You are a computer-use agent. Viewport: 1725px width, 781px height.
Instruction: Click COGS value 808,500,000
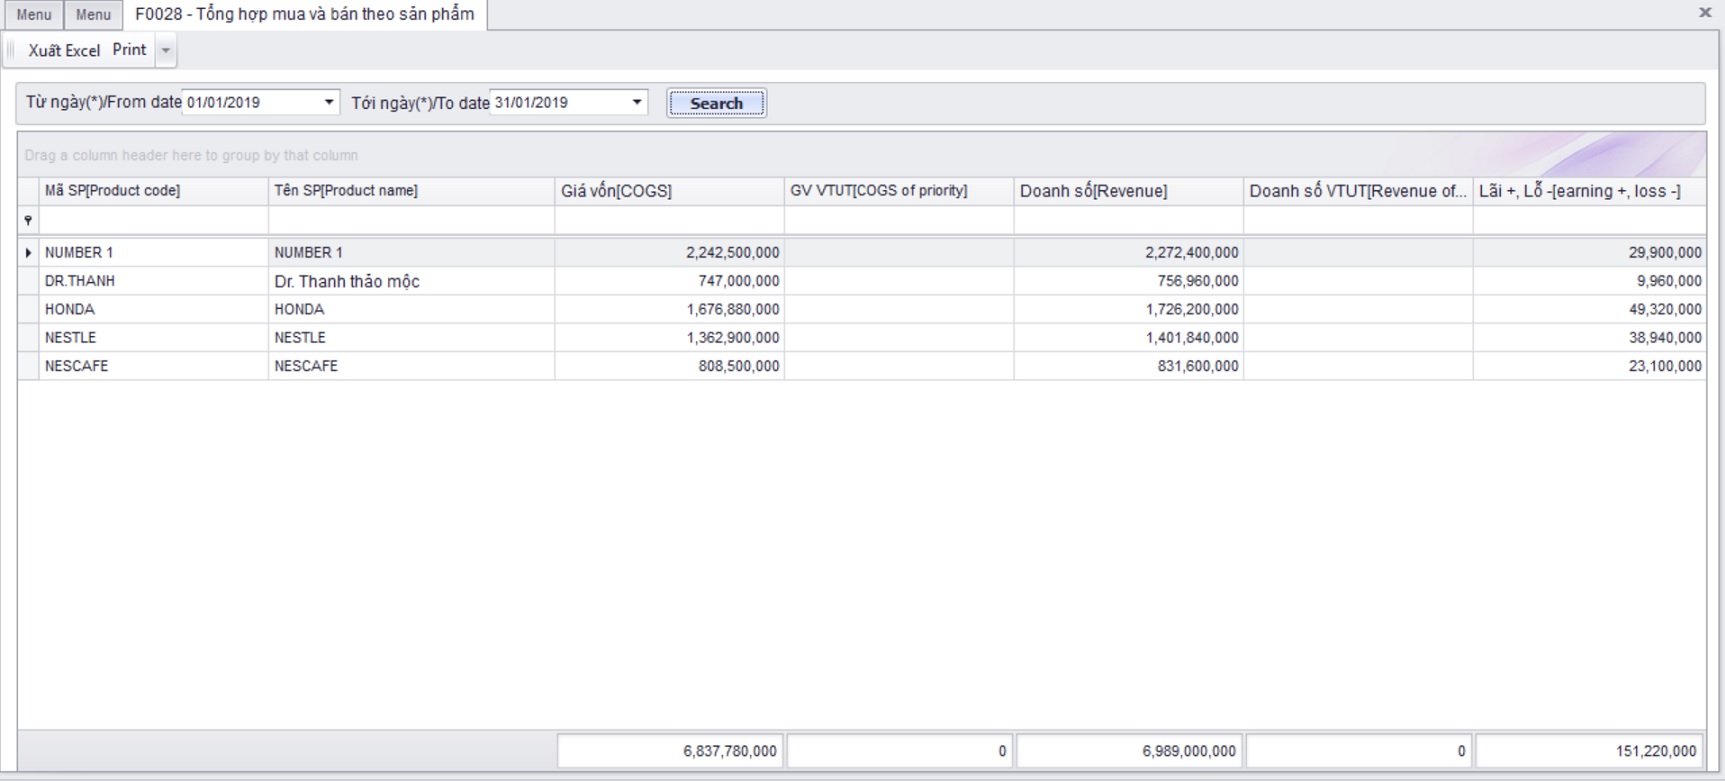[x=738, y=366]
